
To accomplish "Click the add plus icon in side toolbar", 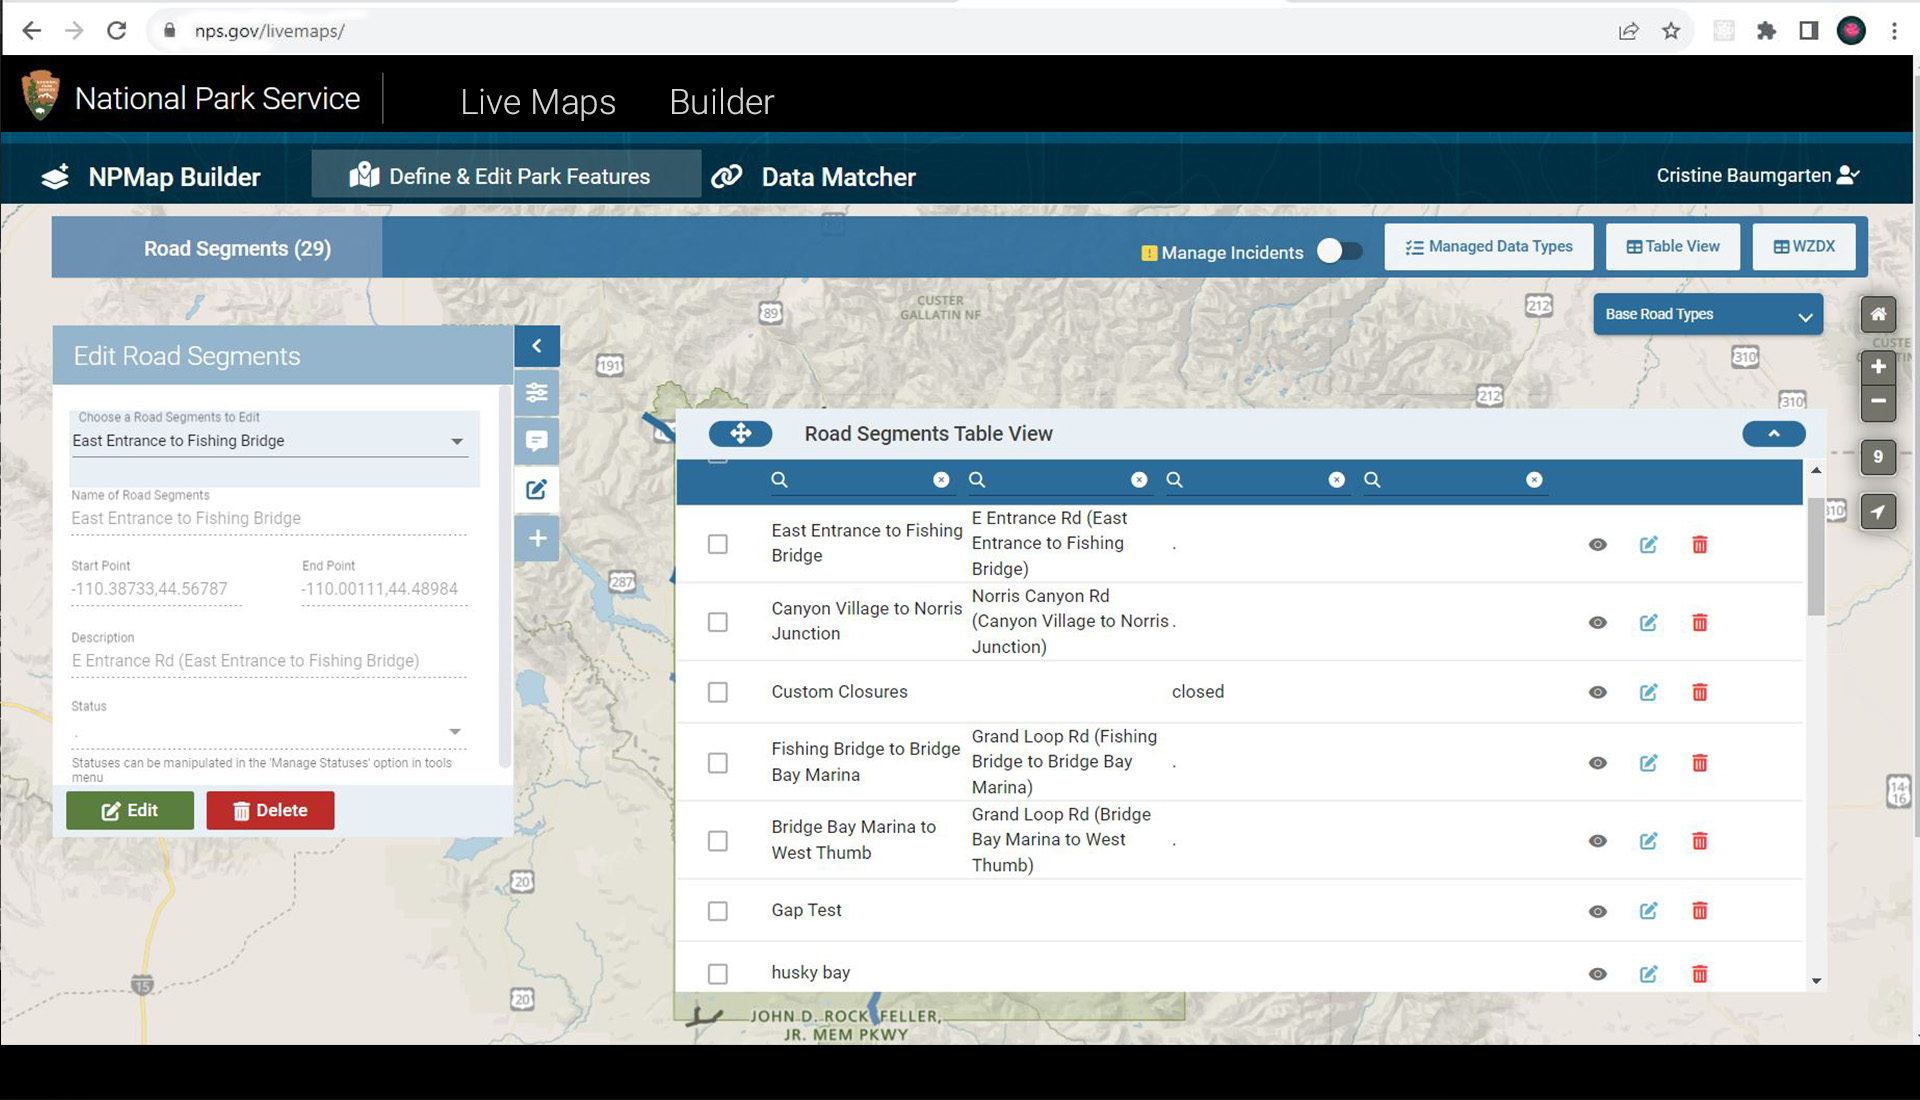I will (537, 538).
